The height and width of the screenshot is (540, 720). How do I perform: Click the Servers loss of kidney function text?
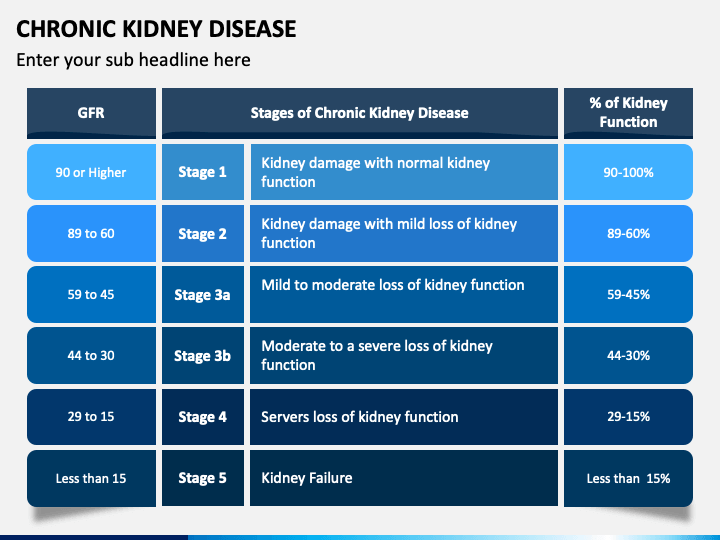pyautogui.click(x=360, y=417)
